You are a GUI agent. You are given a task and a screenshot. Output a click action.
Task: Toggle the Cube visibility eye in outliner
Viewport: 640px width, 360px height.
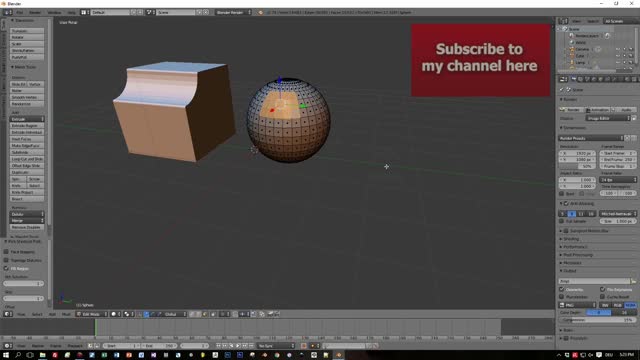[618, 56]
